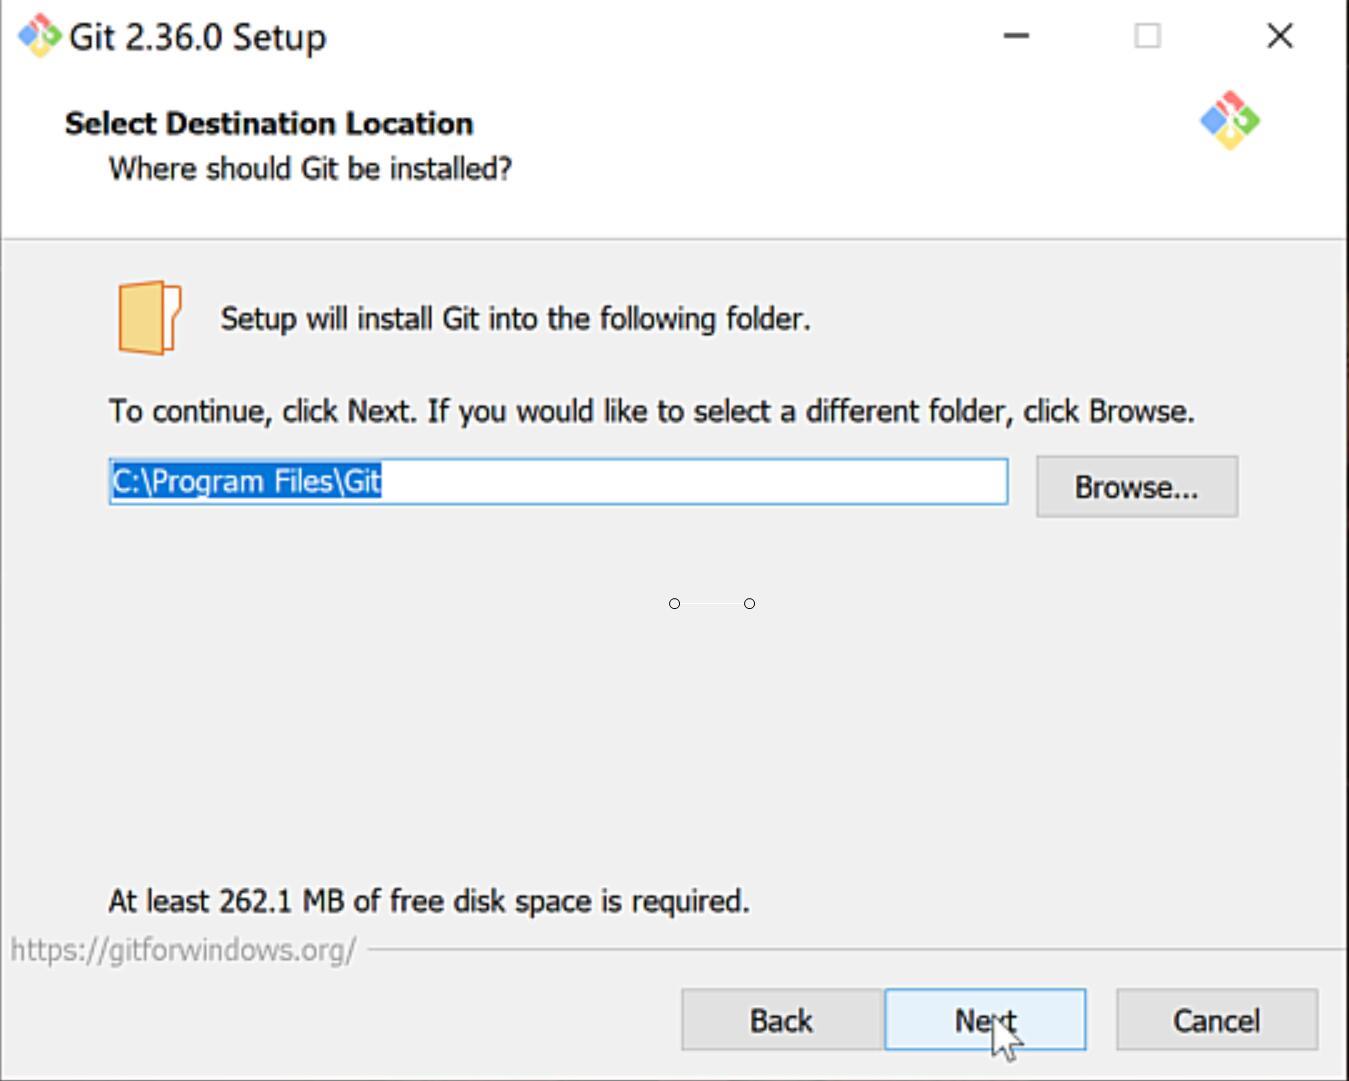Go Back to the previous step
The width and height of the screenshot is (1349, 1081).
pos(781,1020)
